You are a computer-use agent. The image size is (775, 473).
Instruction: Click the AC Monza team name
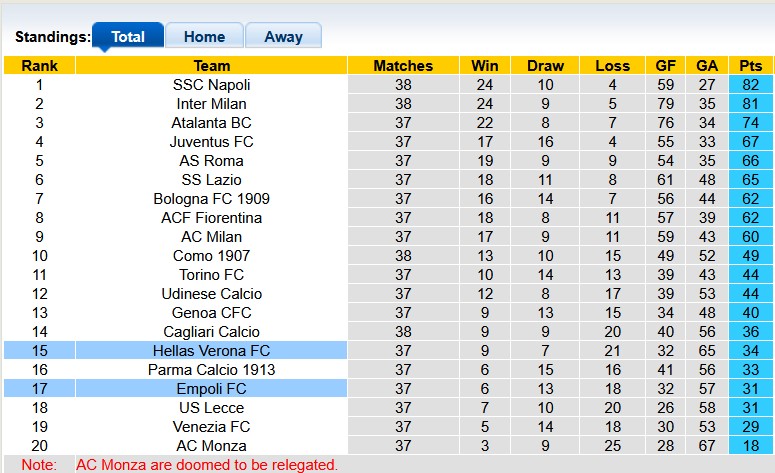coord(211,446)
